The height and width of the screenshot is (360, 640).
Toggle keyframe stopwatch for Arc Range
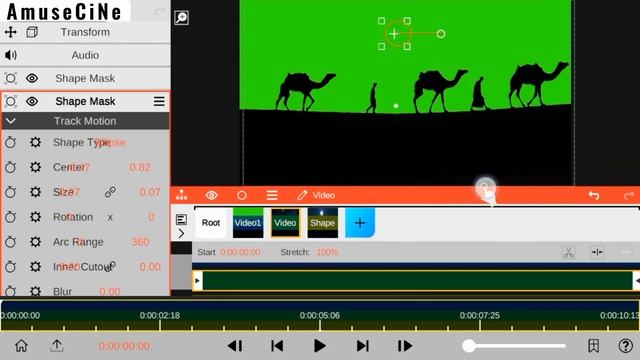[11, 242]
